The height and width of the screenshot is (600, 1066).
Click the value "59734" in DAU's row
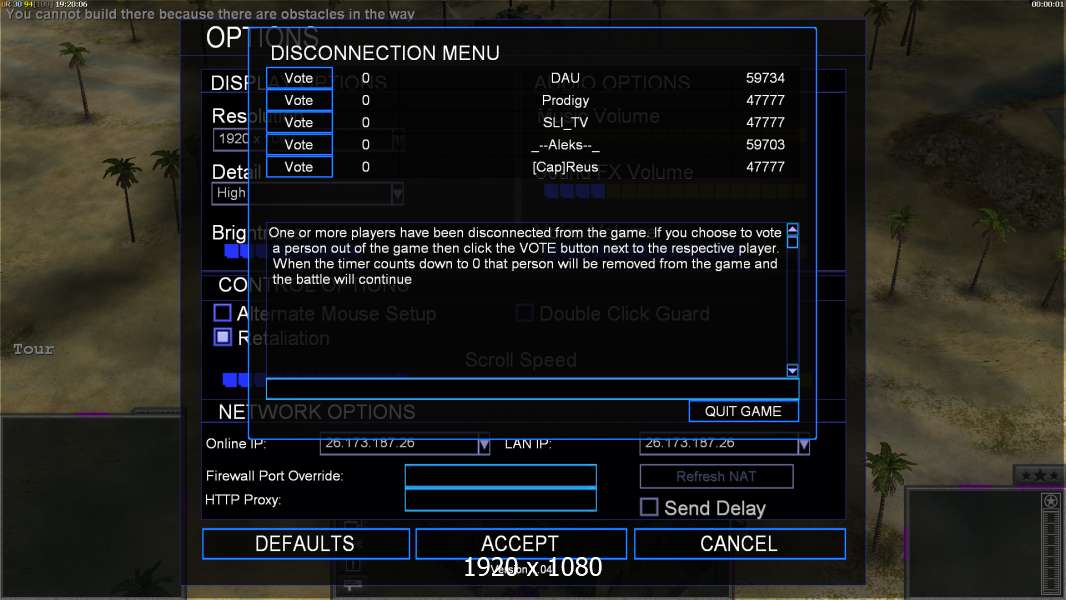click(x=765, y=78)
